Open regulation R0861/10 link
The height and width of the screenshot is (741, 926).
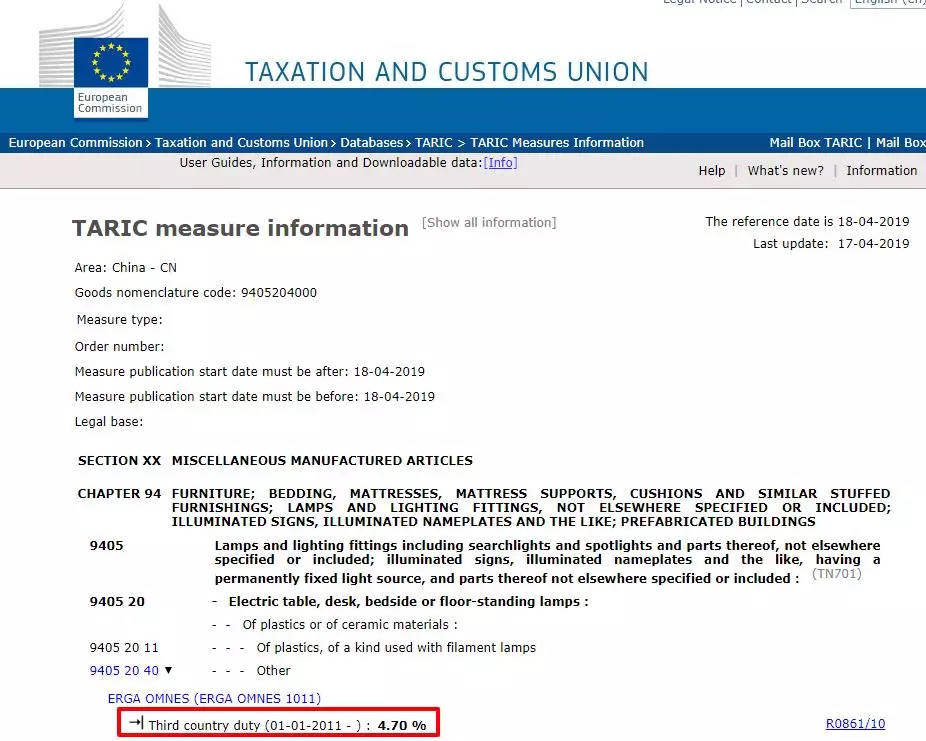pyautogui.click(x=855, y=723)
